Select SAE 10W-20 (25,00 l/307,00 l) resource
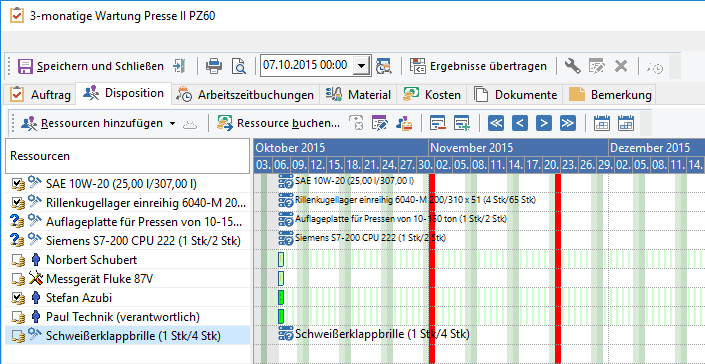The image size is (705, 364). [x=128, y=183]
